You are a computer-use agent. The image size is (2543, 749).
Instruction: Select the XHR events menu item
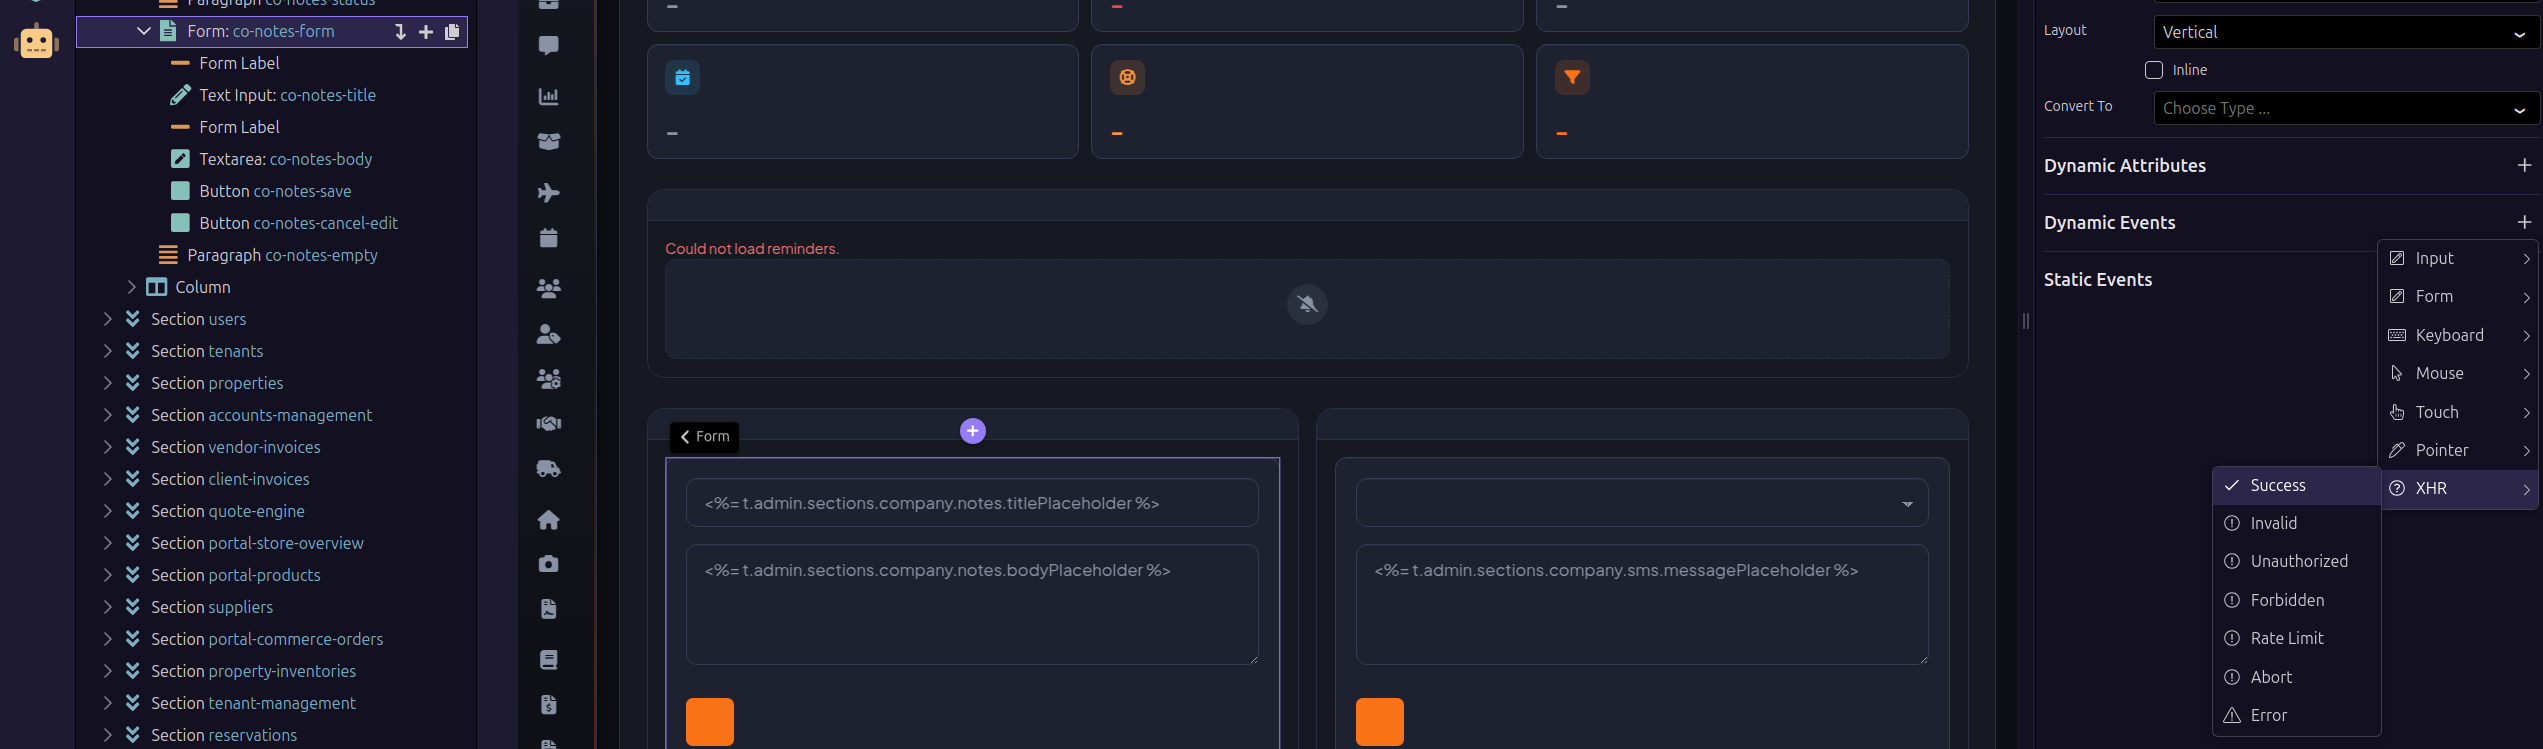2459,488
